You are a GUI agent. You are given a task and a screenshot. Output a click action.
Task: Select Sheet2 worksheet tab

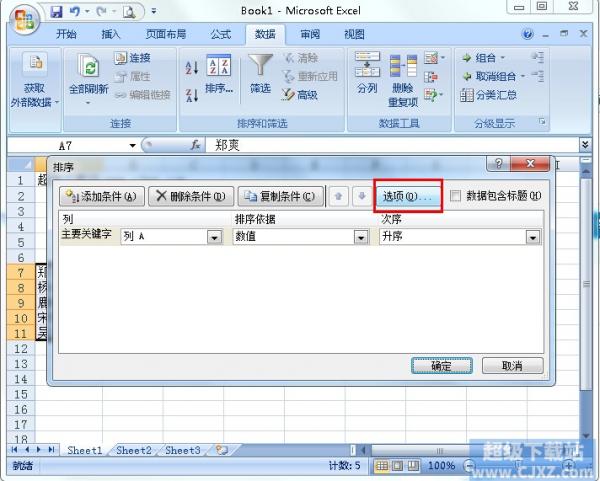click(x=134, y=450)
